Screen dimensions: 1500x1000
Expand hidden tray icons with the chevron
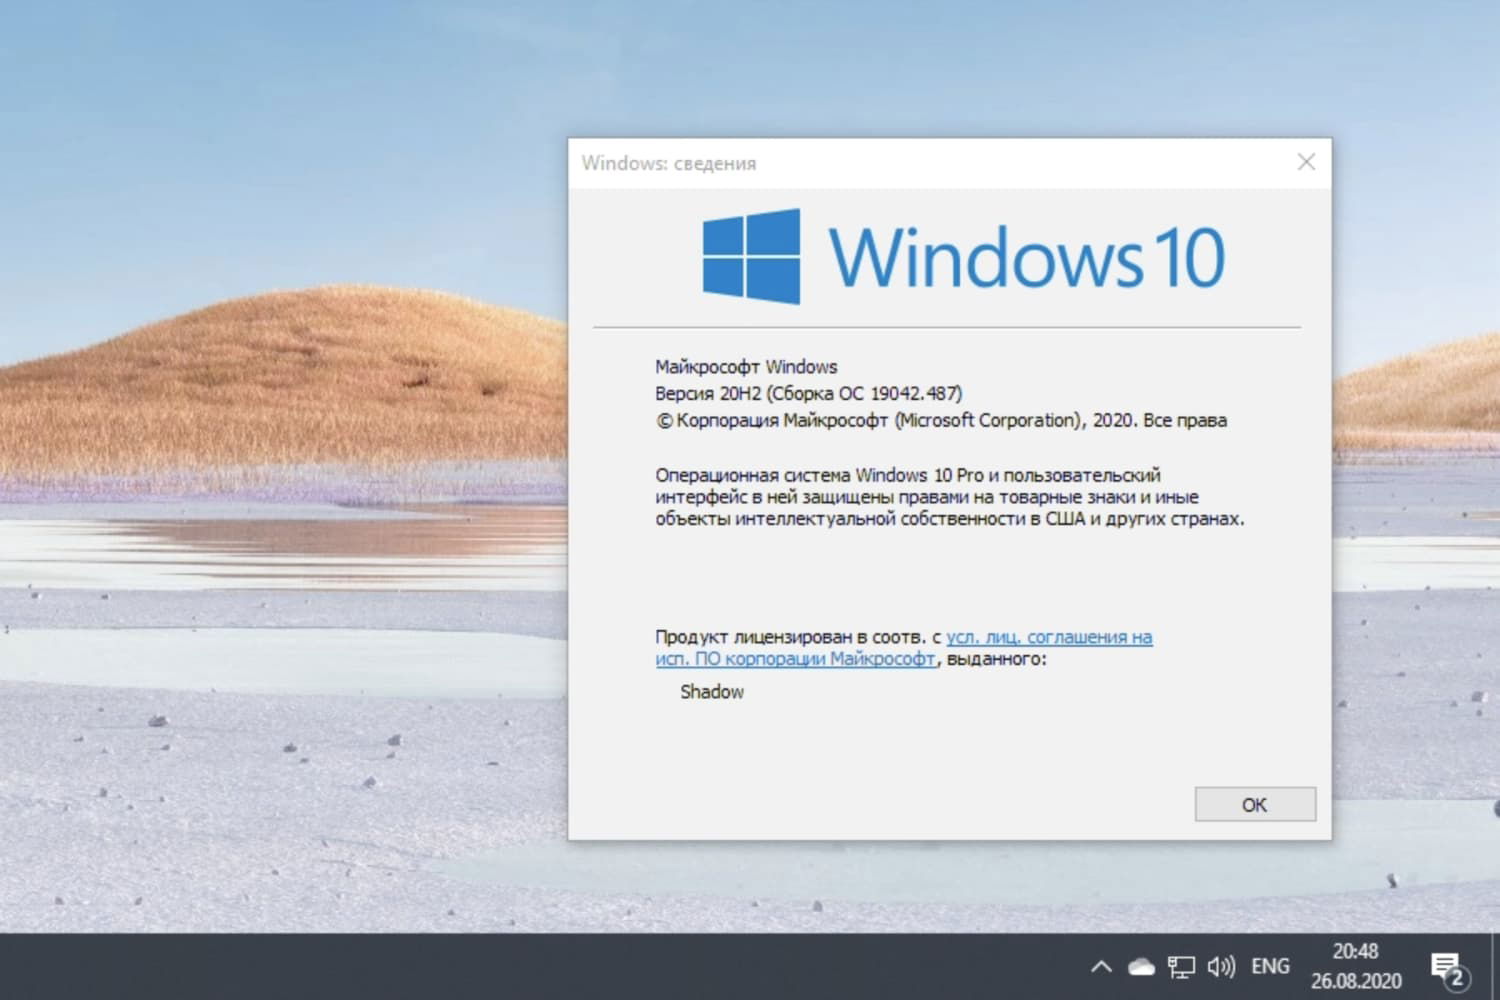pyautogui.click(x=1100, y=966)
